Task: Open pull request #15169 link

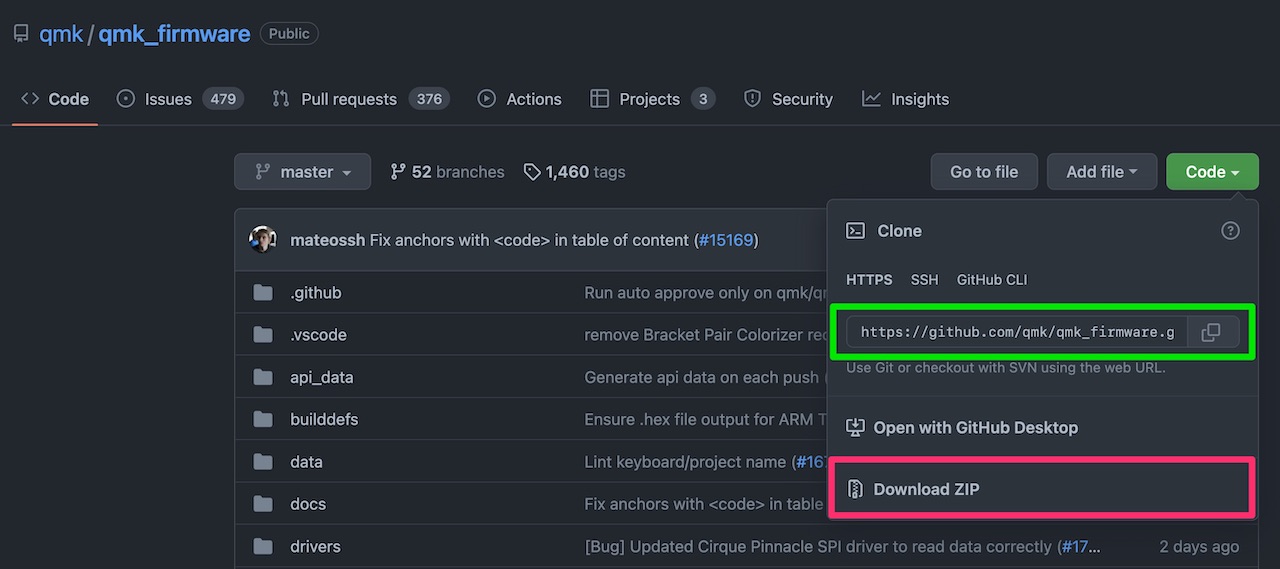Action: (725, 240)
